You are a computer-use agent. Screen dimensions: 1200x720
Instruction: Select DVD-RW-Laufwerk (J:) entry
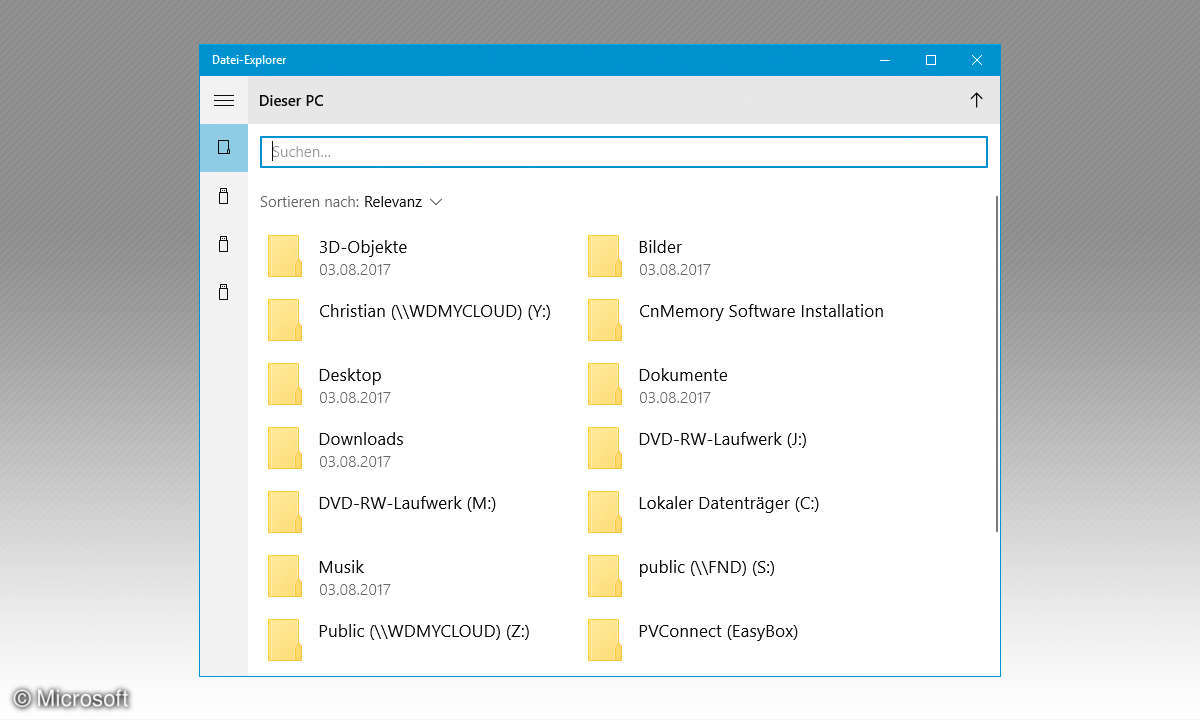pos(722,439)
